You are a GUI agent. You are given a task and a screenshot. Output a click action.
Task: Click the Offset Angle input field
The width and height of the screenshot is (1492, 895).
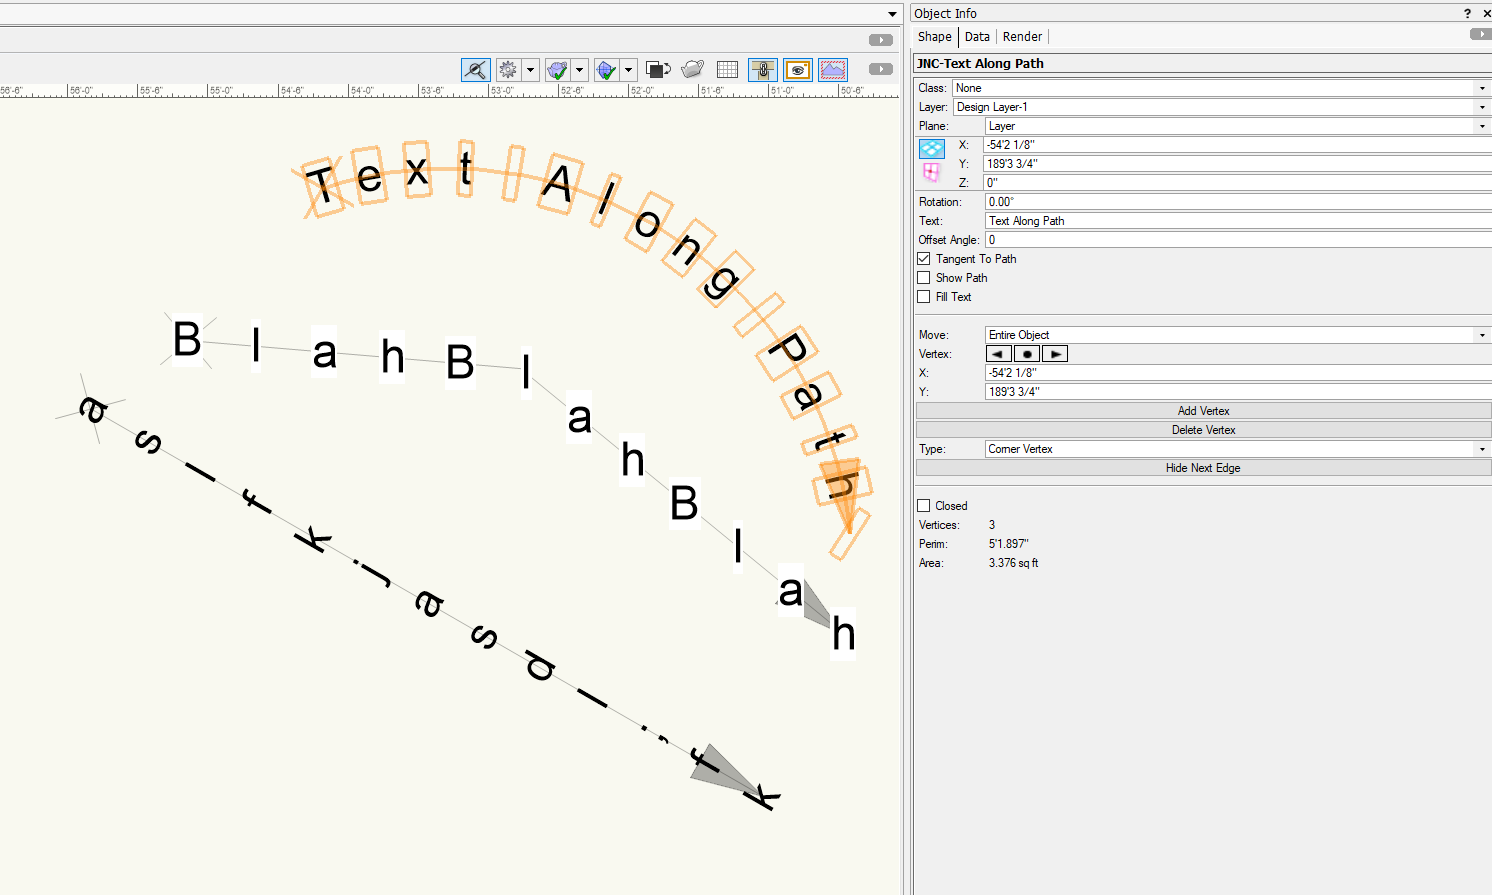point(1237,240)
